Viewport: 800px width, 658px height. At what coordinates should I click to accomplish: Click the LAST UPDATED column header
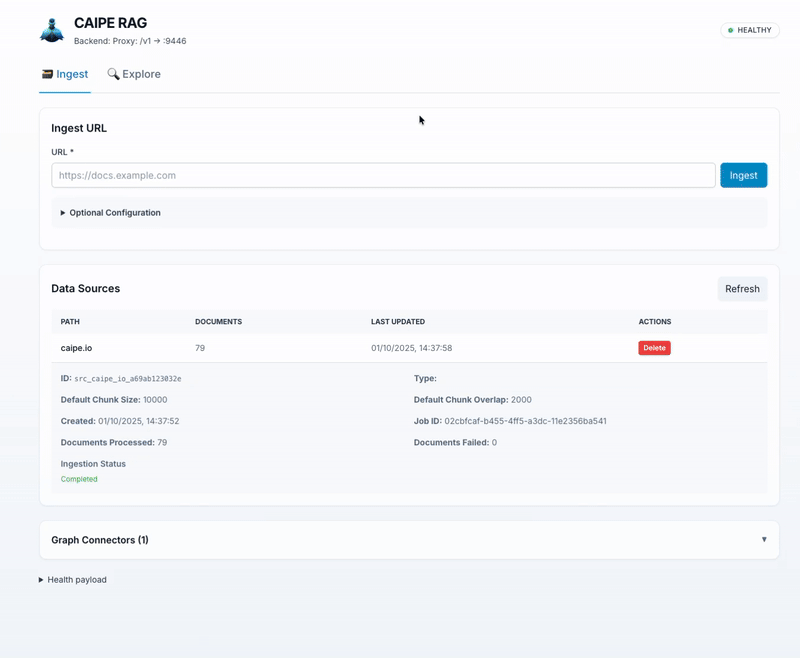coord(398,322)
